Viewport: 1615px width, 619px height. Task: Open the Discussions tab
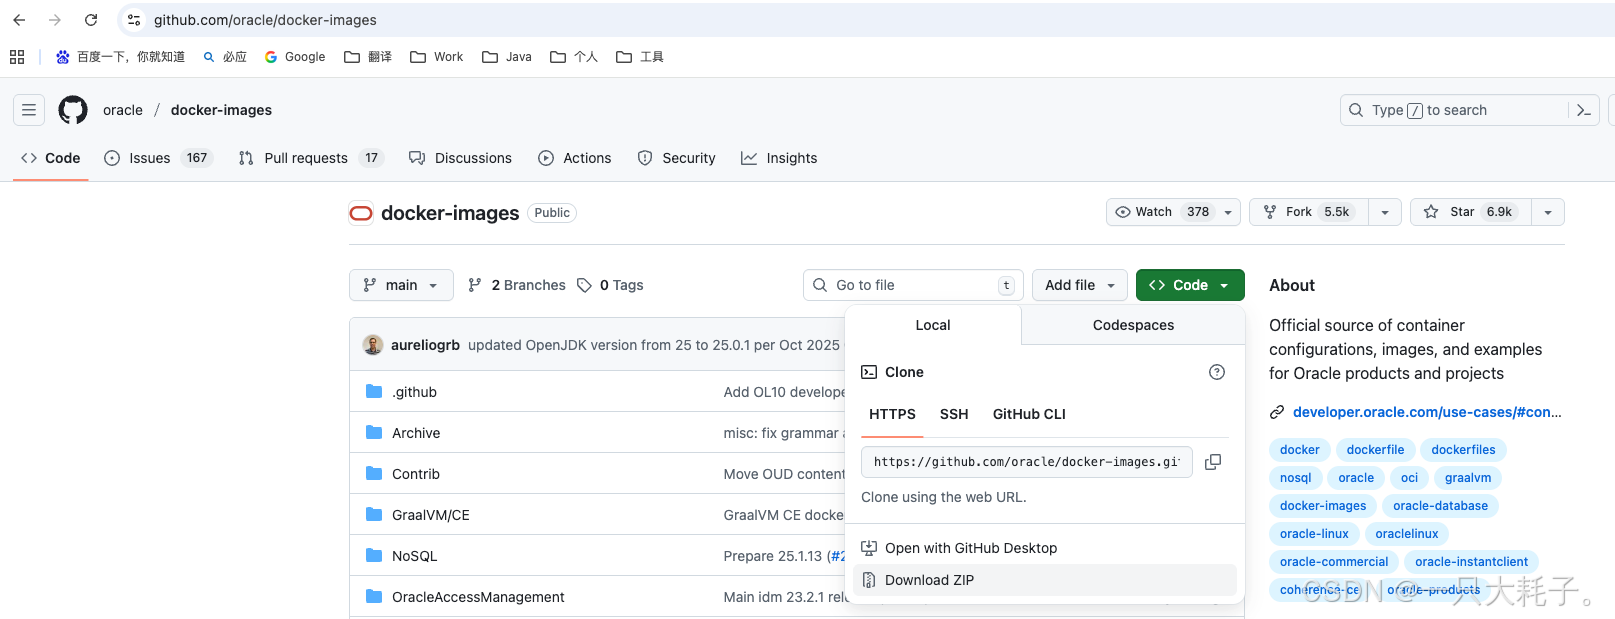pyautogui.click(x=461, y=158)
